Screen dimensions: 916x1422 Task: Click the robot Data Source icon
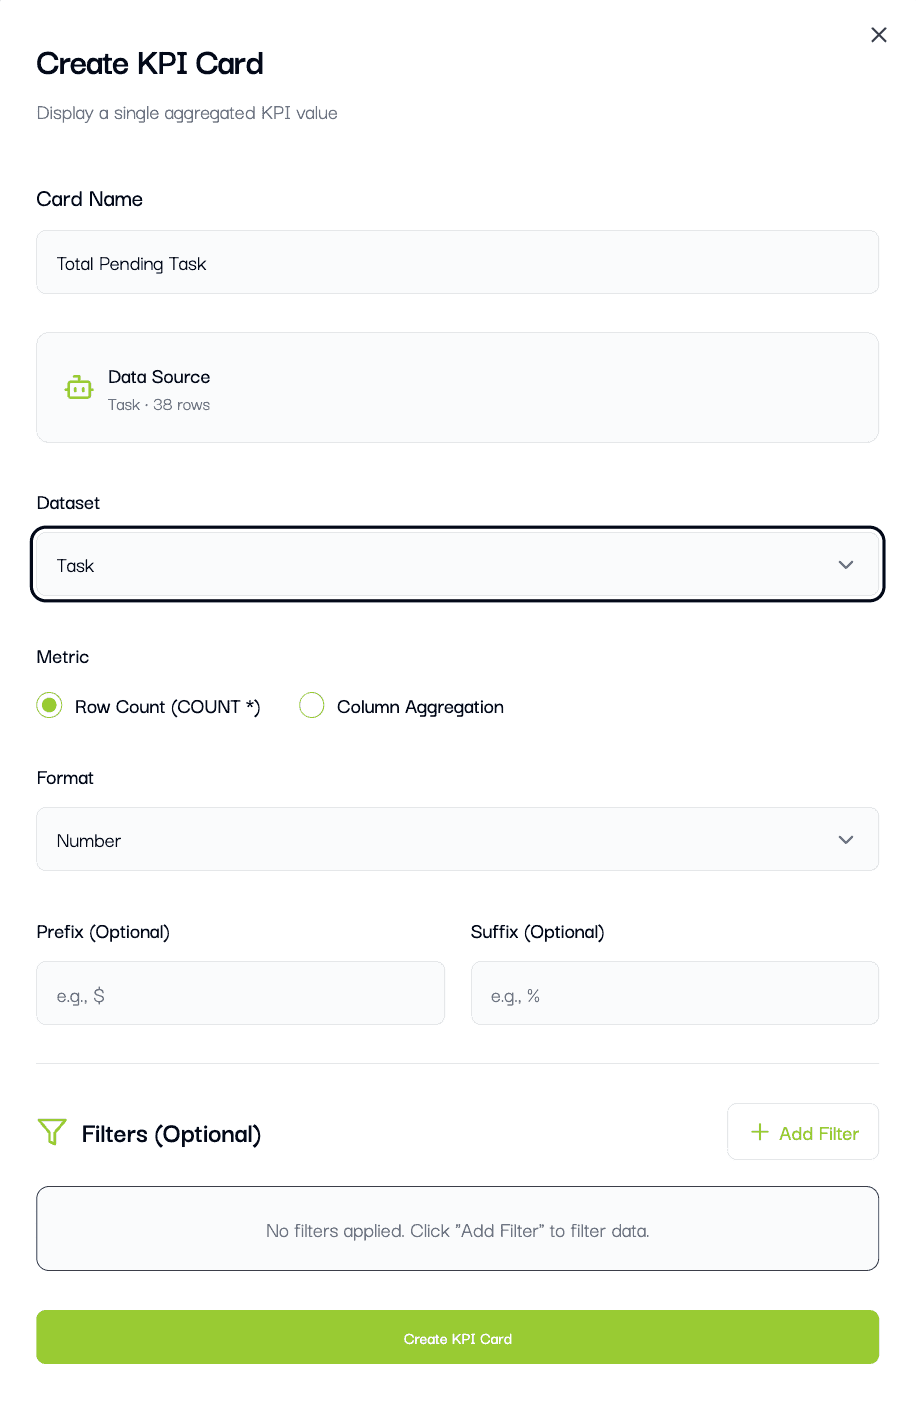pos(79,388)
